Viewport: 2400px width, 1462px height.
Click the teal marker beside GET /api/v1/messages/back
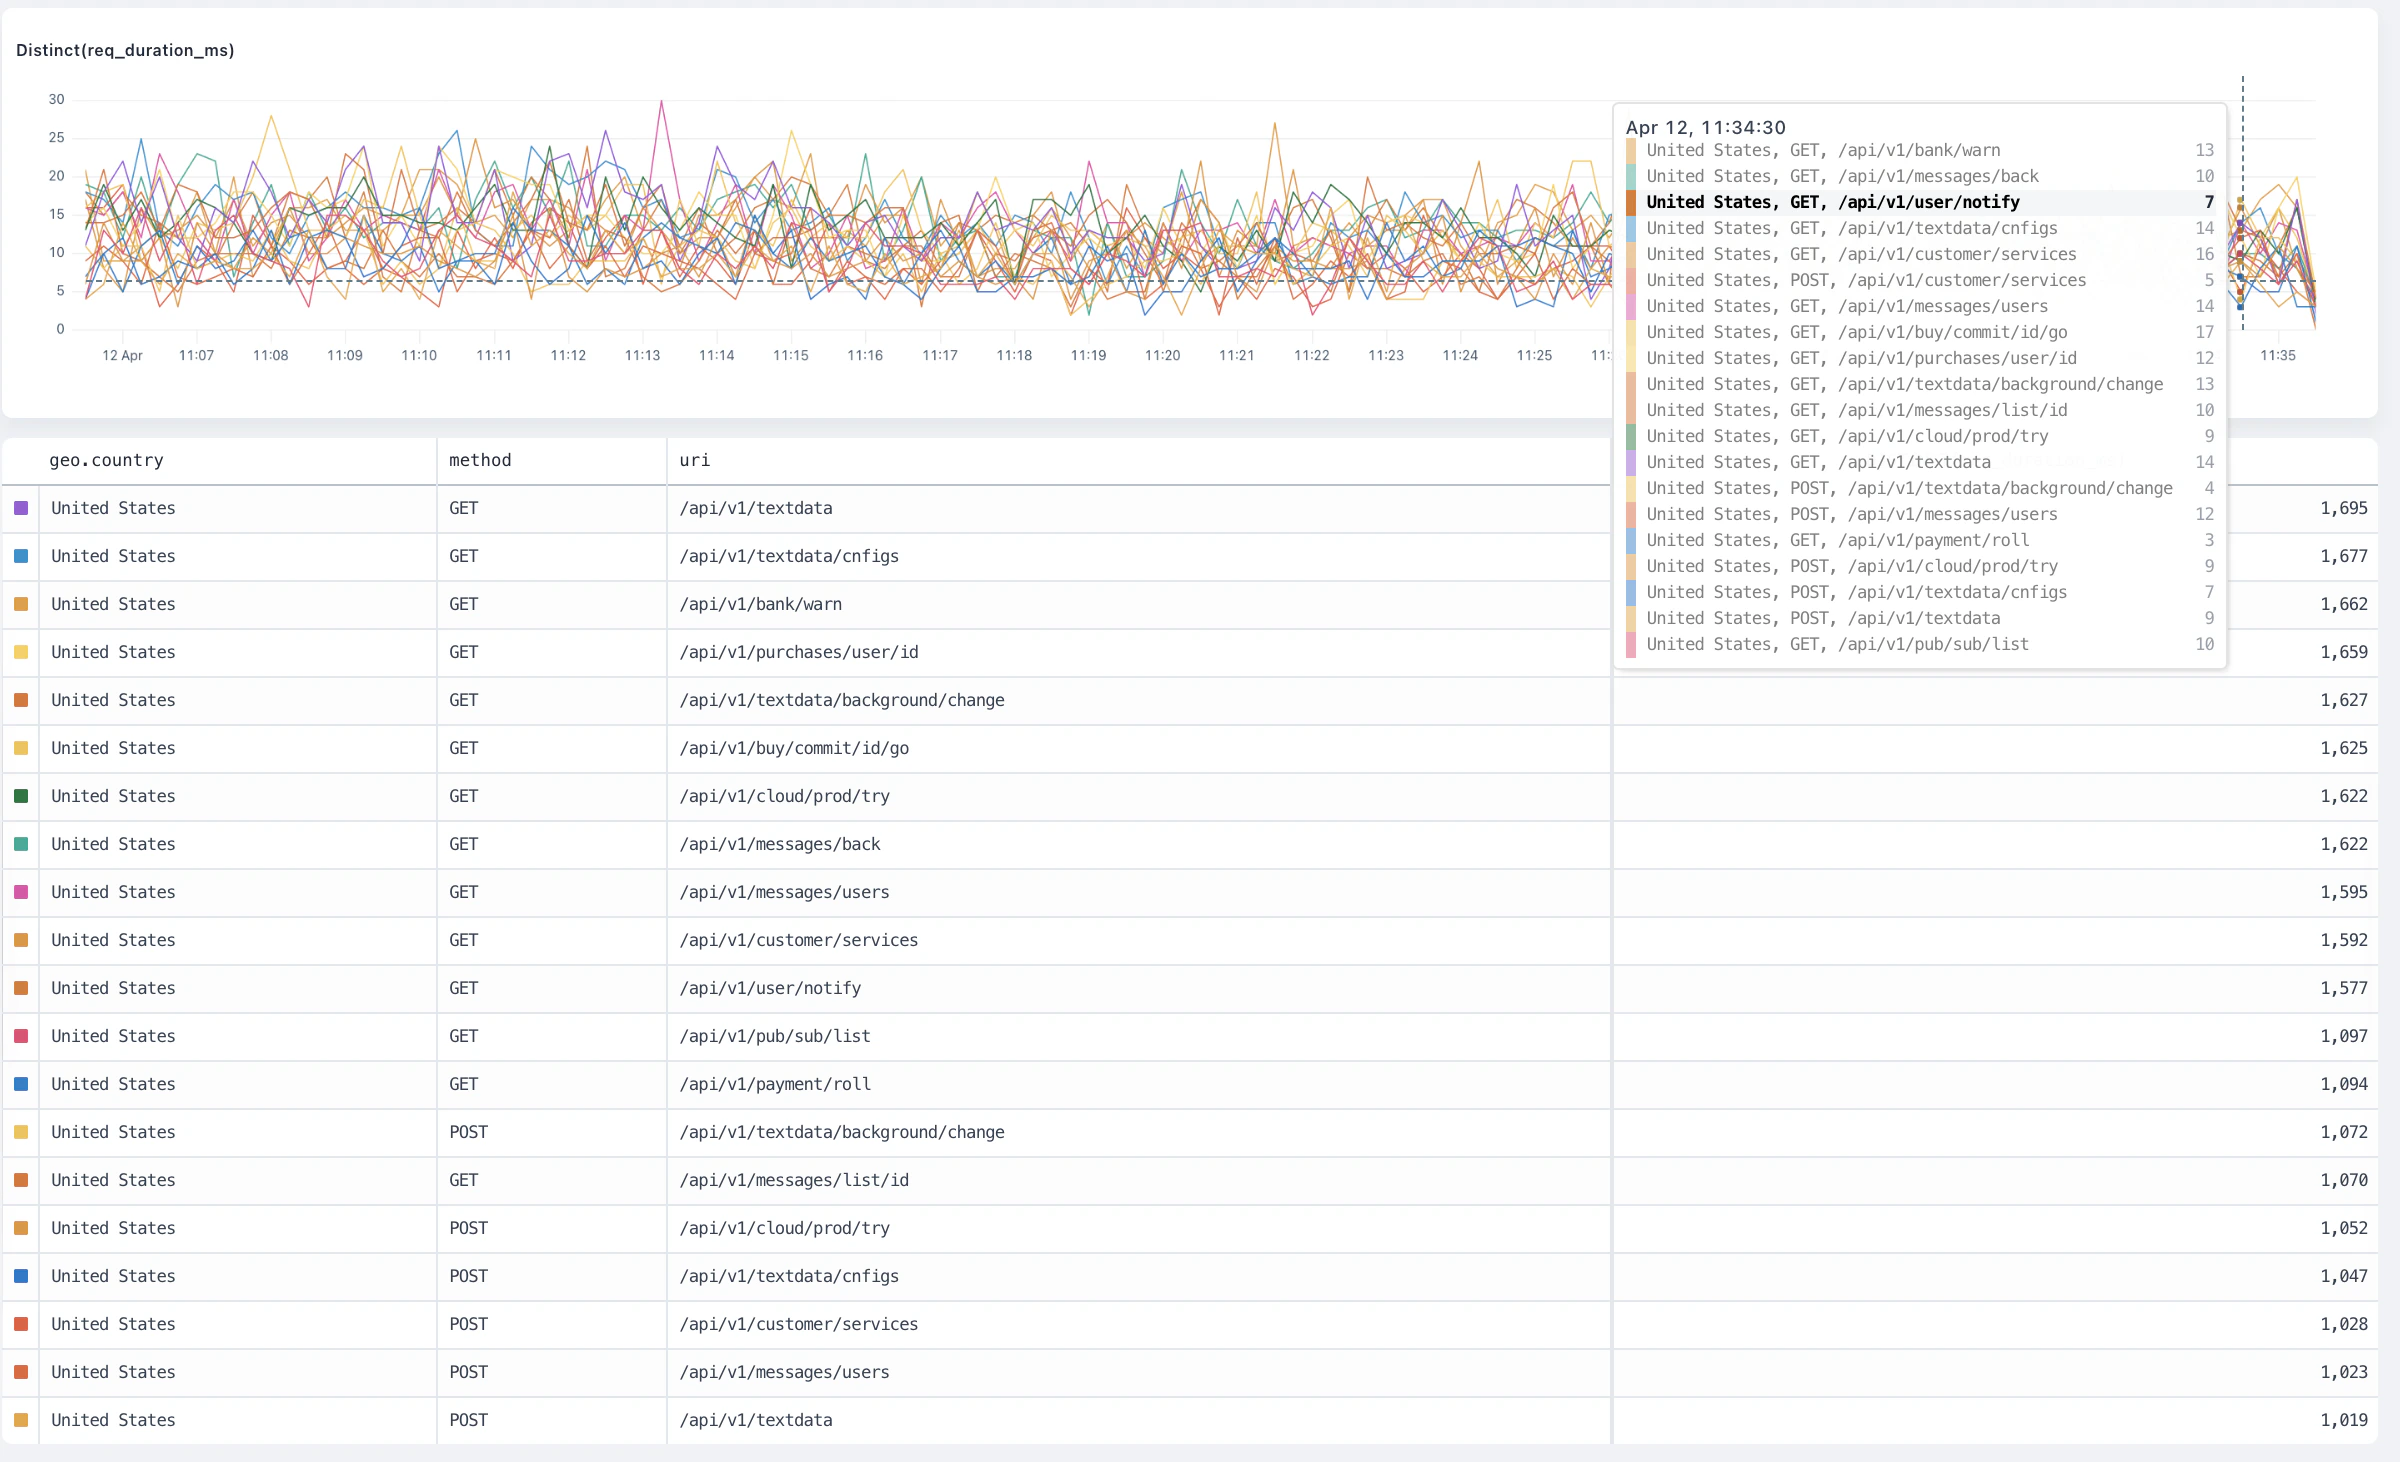(20, 844)
